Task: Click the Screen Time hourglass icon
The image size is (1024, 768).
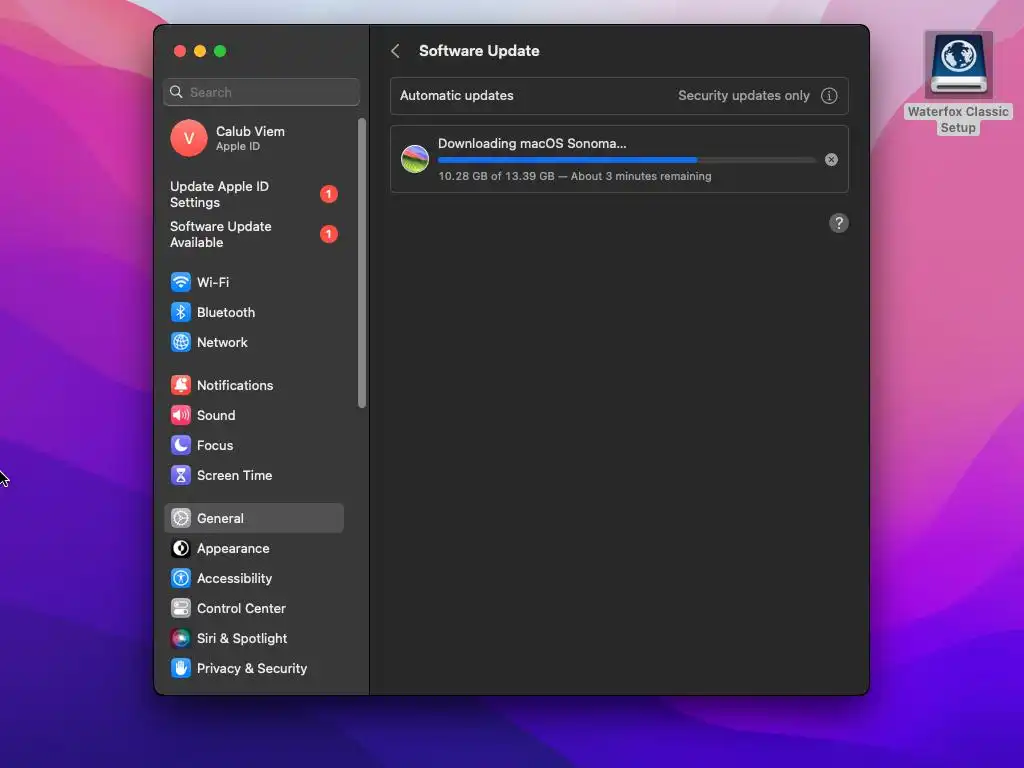Action: 181,475
